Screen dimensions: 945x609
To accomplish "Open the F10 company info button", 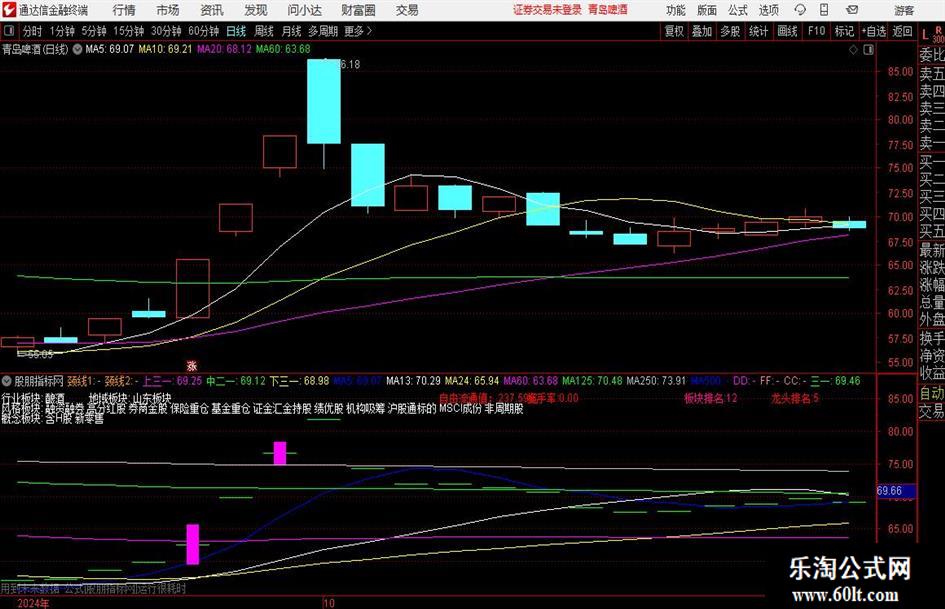I will pos(817,31).
